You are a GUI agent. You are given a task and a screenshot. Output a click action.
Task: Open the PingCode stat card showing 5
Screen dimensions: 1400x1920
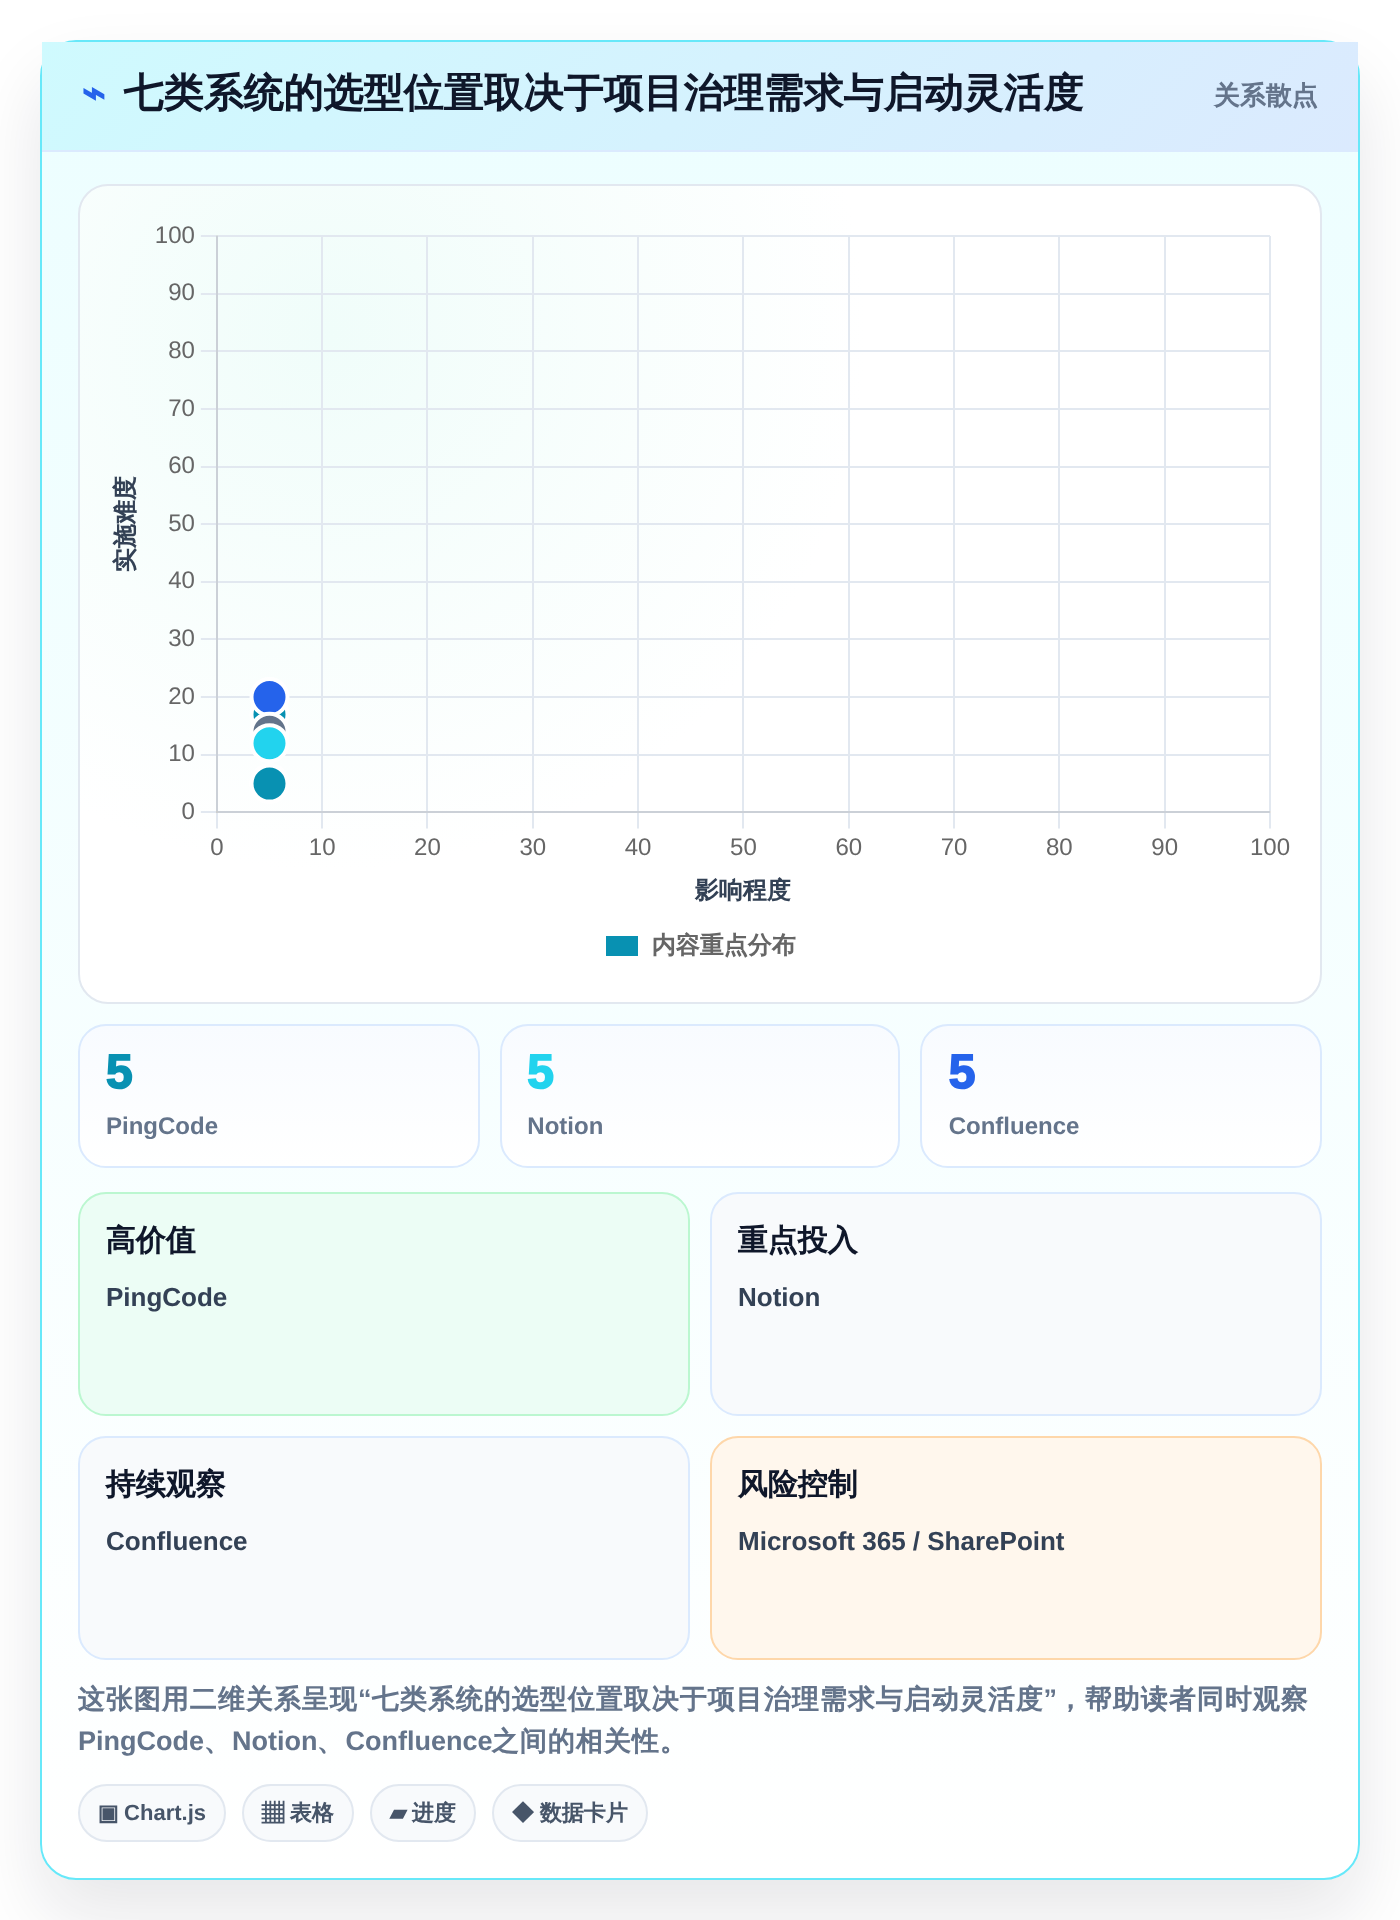(279, 1096)
